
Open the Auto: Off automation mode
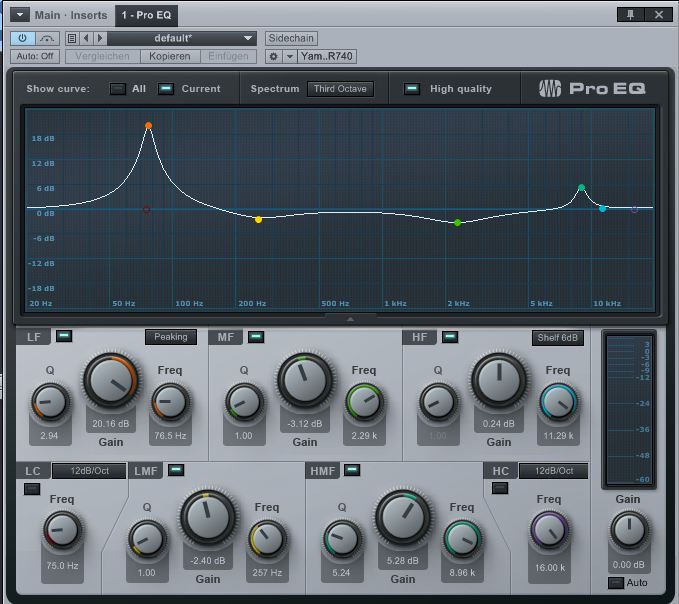35,56
